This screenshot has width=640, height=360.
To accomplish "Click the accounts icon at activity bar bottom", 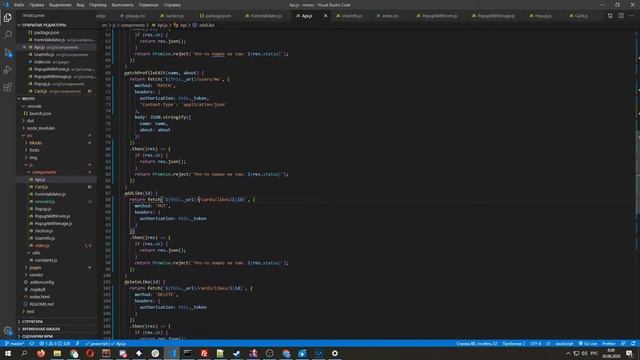I will click(x=7, y=330).
